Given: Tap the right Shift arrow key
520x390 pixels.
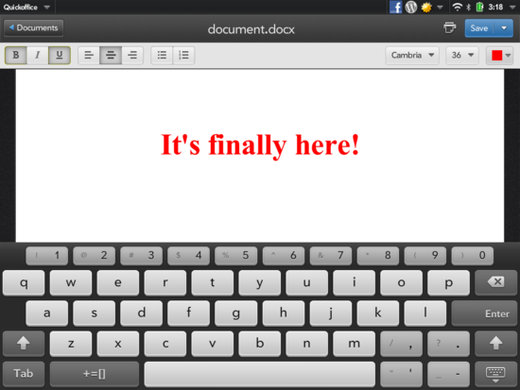Looking at the screenshot, I should coord(496,343).
